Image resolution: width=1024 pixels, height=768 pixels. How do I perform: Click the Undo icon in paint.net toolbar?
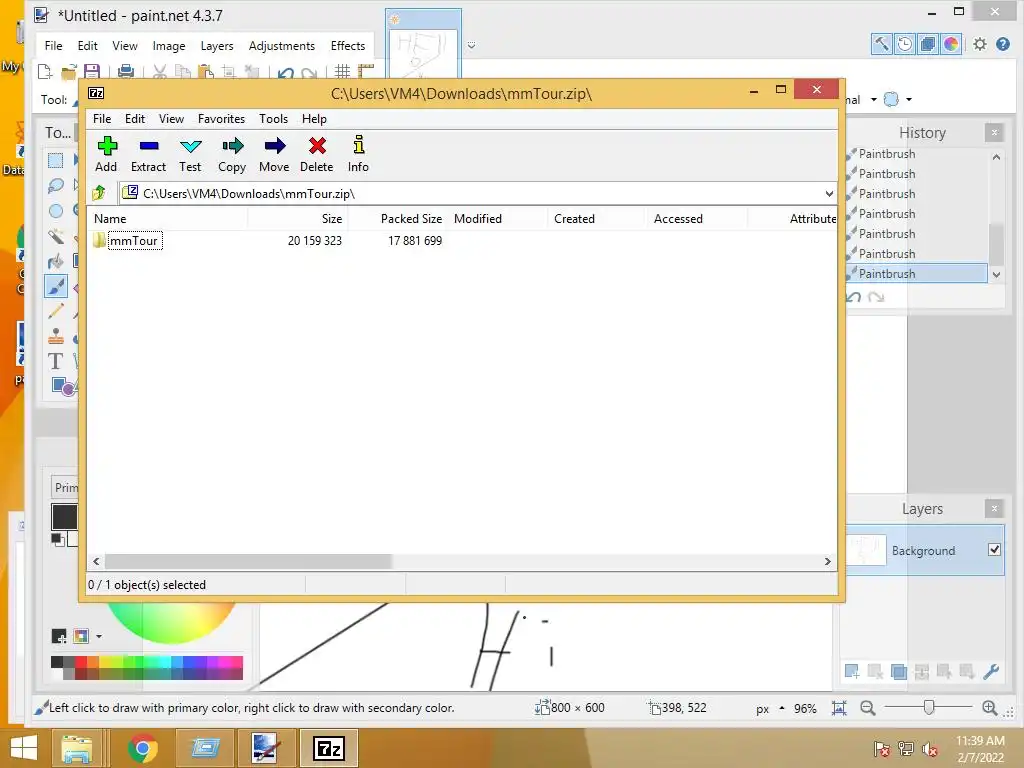(x=285, y=72)
